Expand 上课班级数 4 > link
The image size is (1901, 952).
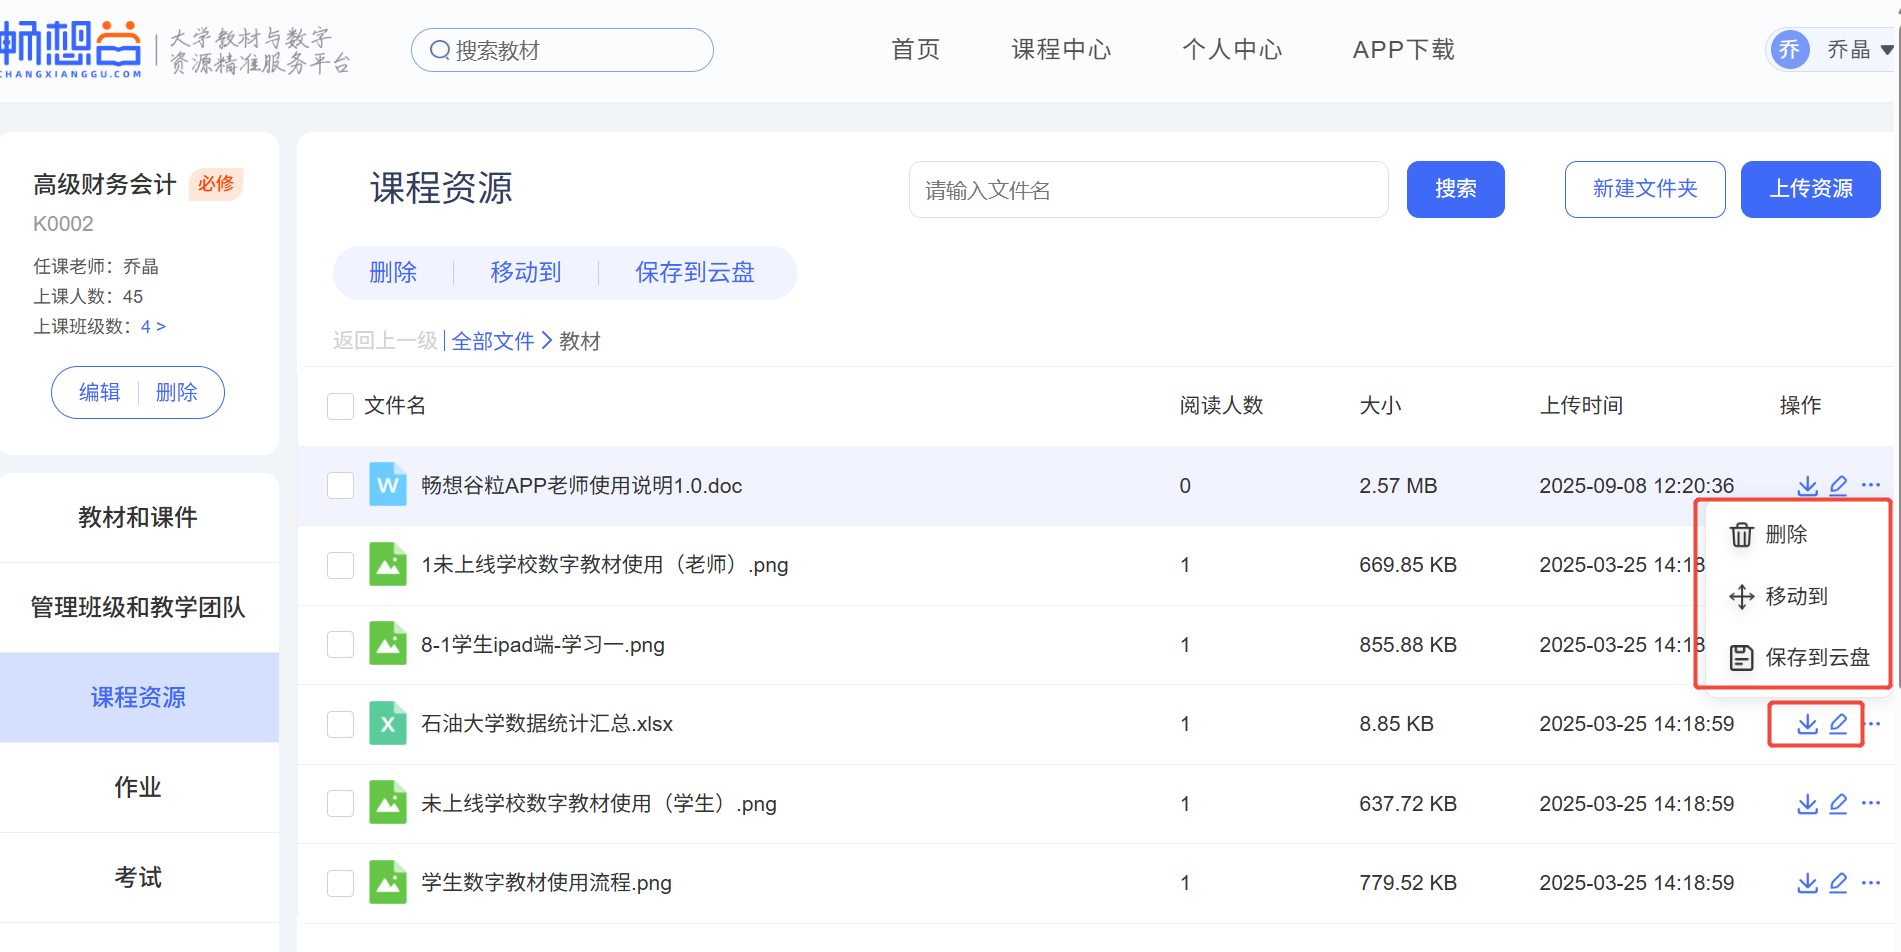coord(154,327)
